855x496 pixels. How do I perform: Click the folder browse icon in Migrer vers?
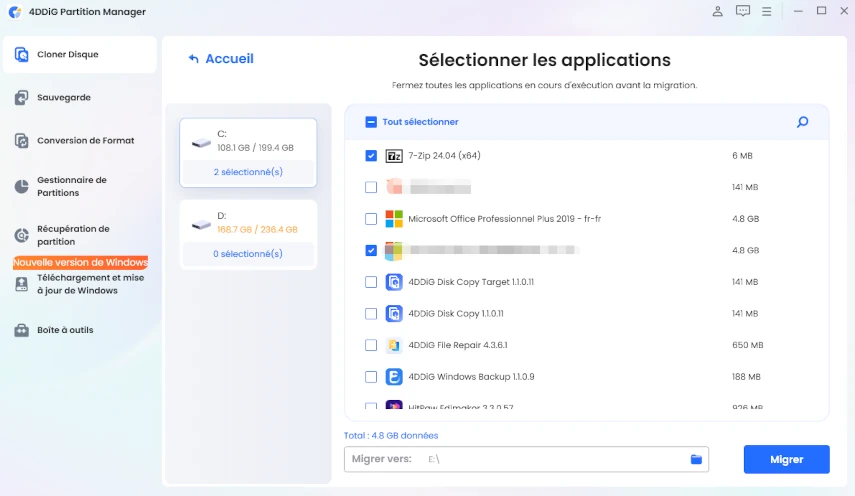tap(696, 459)
